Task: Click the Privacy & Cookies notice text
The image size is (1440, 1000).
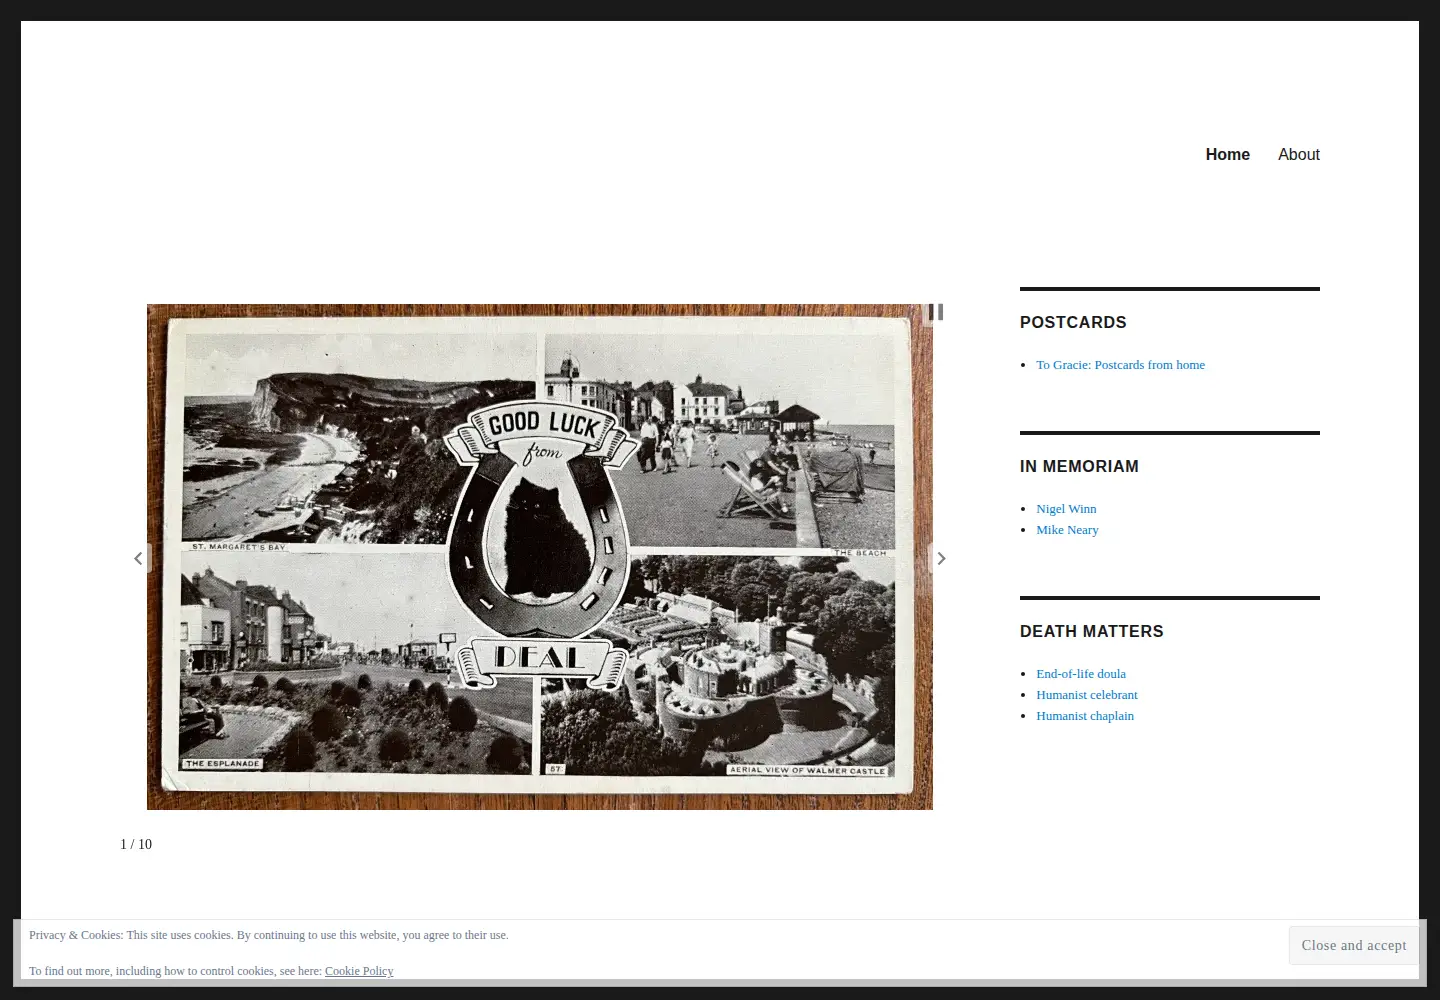Action: point(269,935)
